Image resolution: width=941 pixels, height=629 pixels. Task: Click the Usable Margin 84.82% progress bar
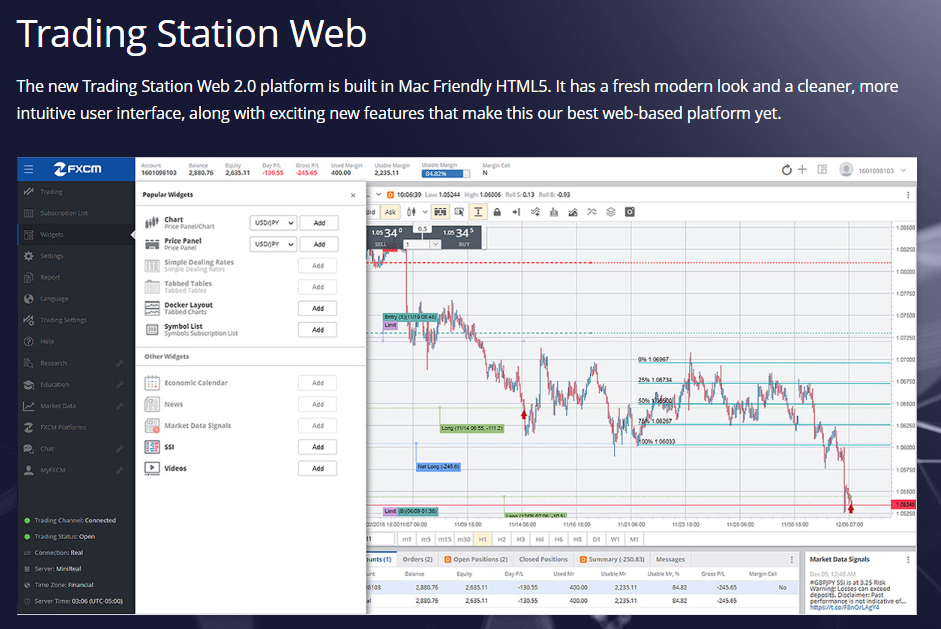point(446,173)
